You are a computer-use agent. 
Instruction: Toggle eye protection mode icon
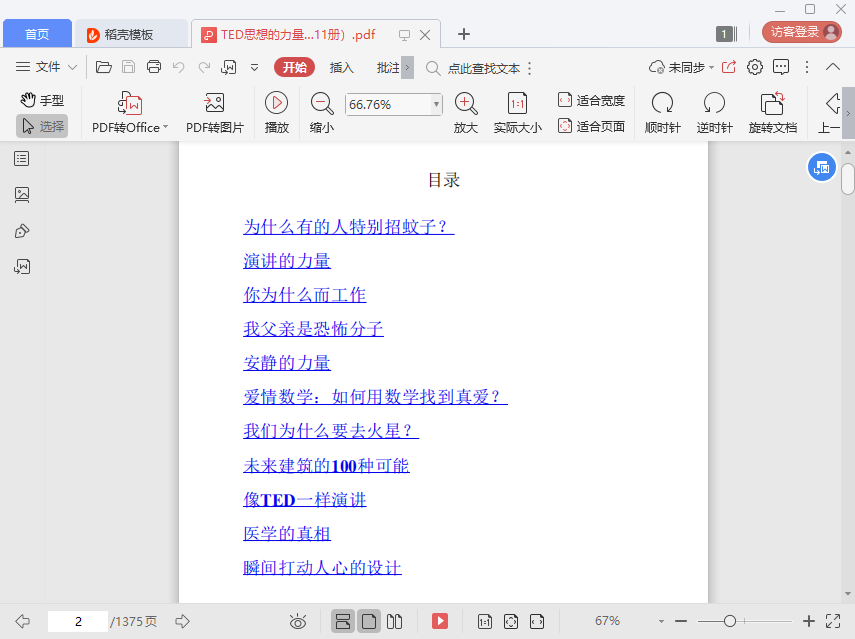coord(298,621)
